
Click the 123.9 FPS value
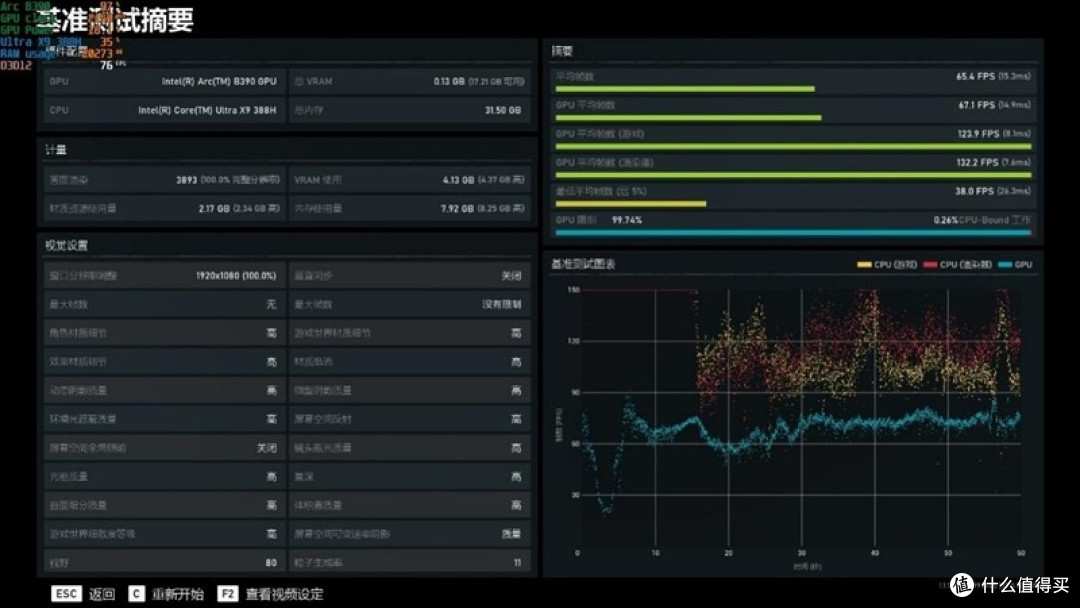[978, 134]
